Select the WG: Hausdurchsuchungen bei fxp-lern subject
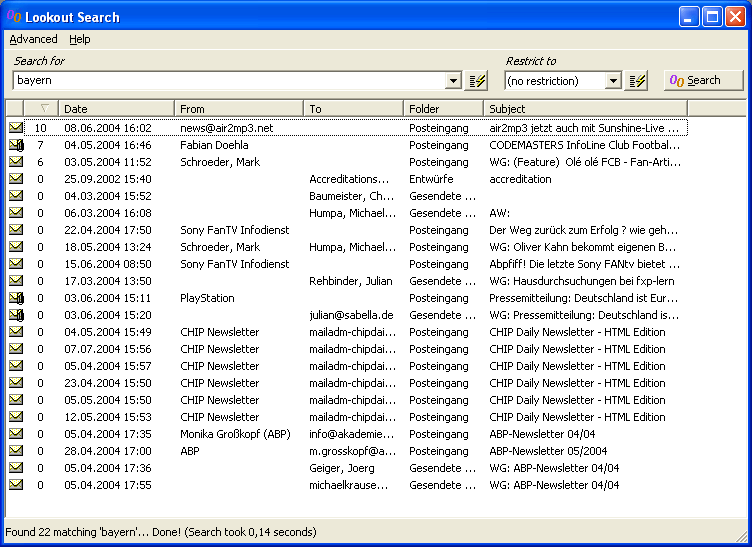Viewport: 752px width, 547px height. (x=581, y=281)
